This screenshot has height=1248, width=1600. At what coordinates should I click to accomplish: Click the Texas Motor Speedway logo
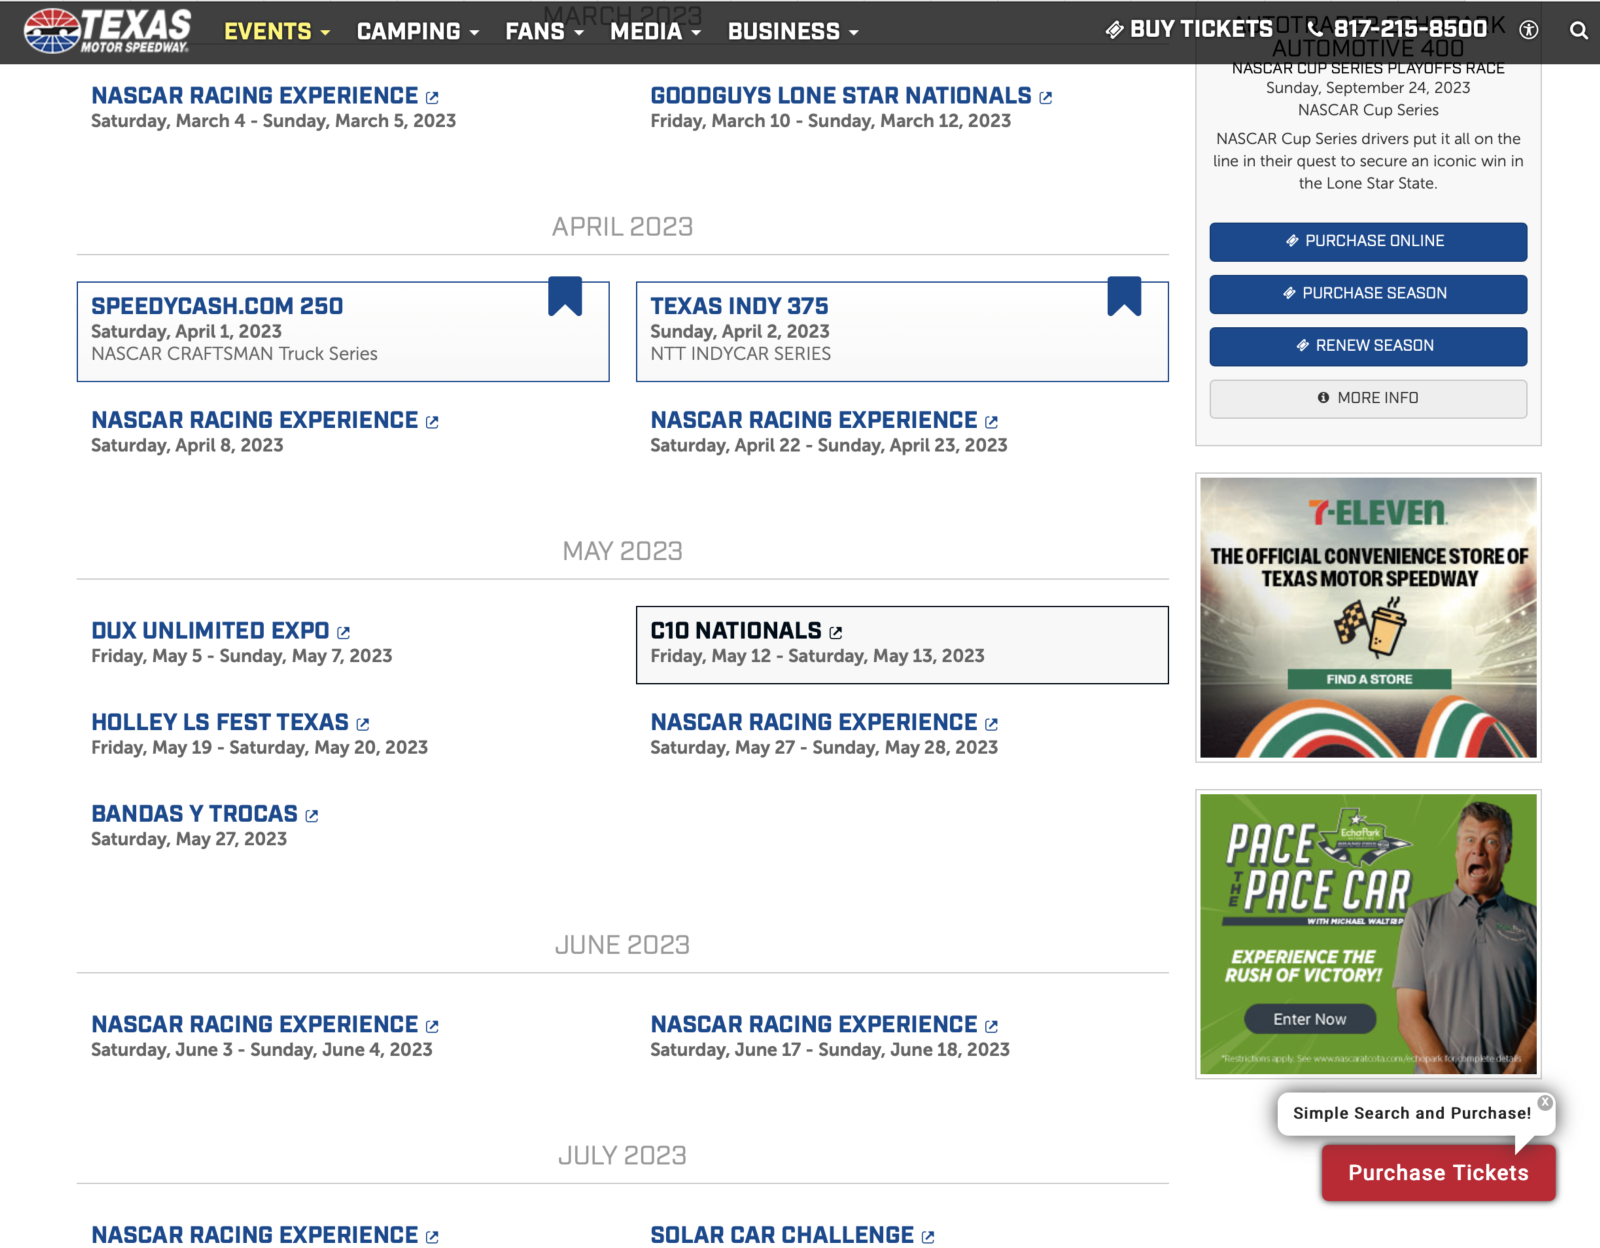point(108,31)
